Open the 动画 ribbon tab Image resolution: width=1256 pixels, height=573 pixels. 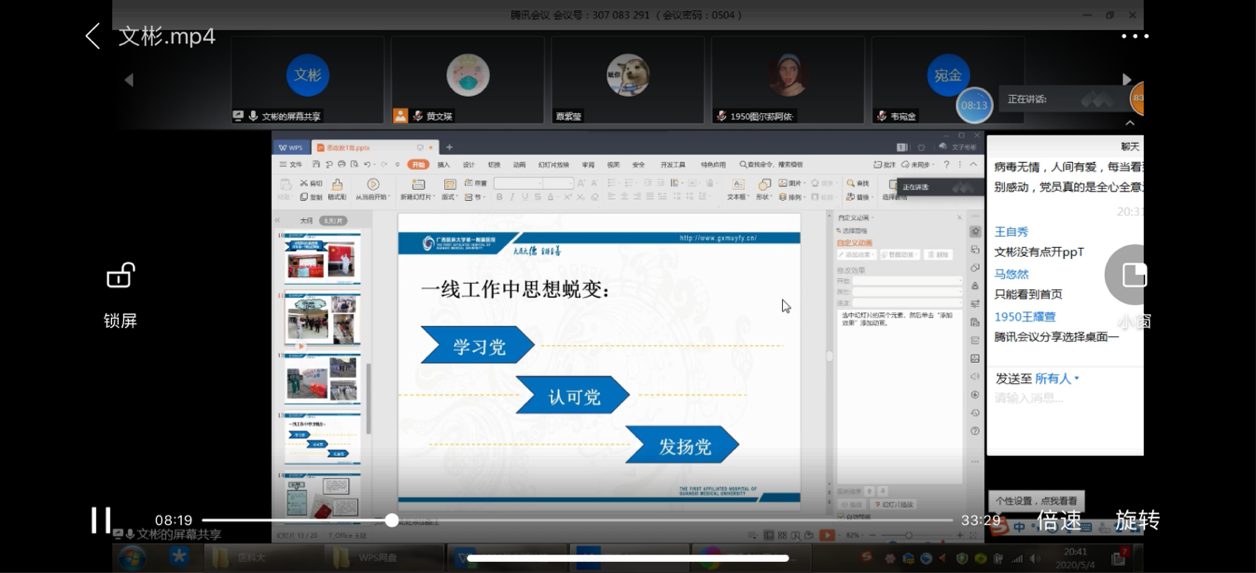(519, 164)
